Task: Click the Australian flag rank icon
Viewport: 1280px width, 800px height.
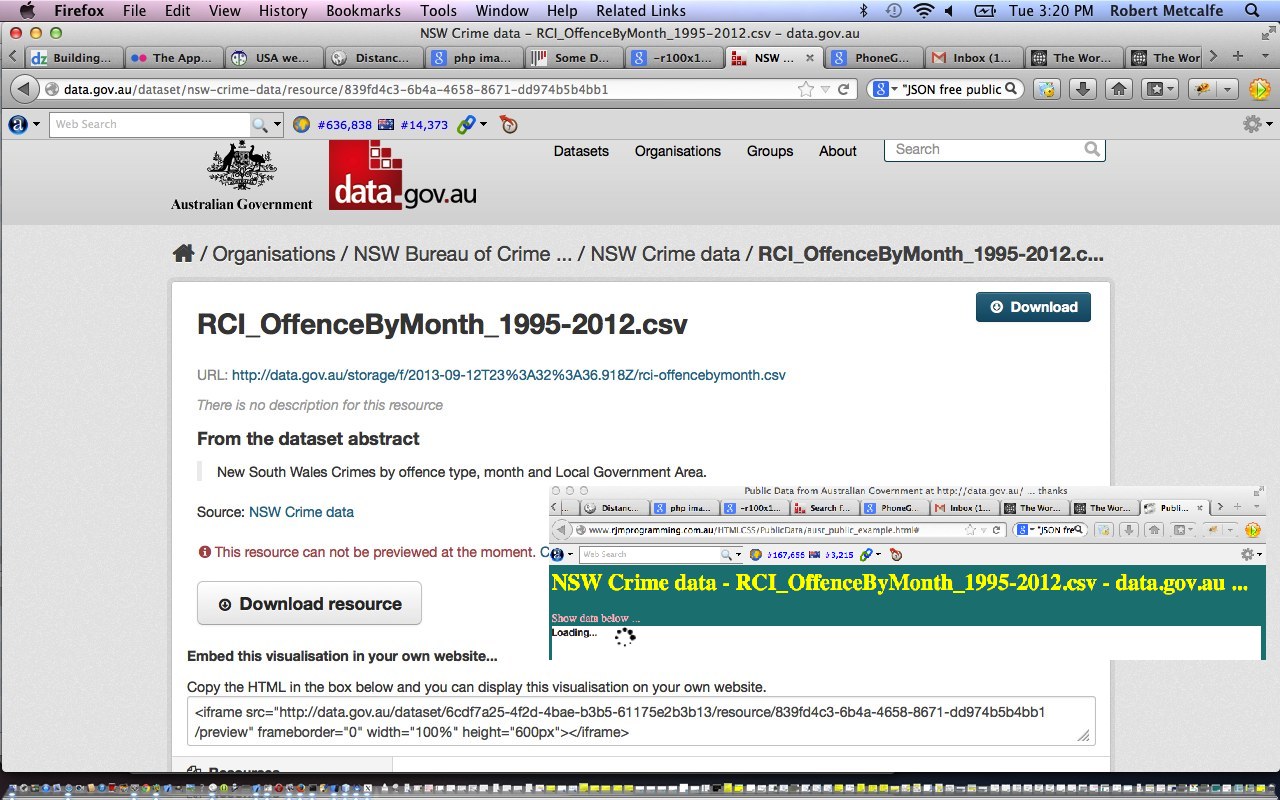Action: tap(385, 125)
